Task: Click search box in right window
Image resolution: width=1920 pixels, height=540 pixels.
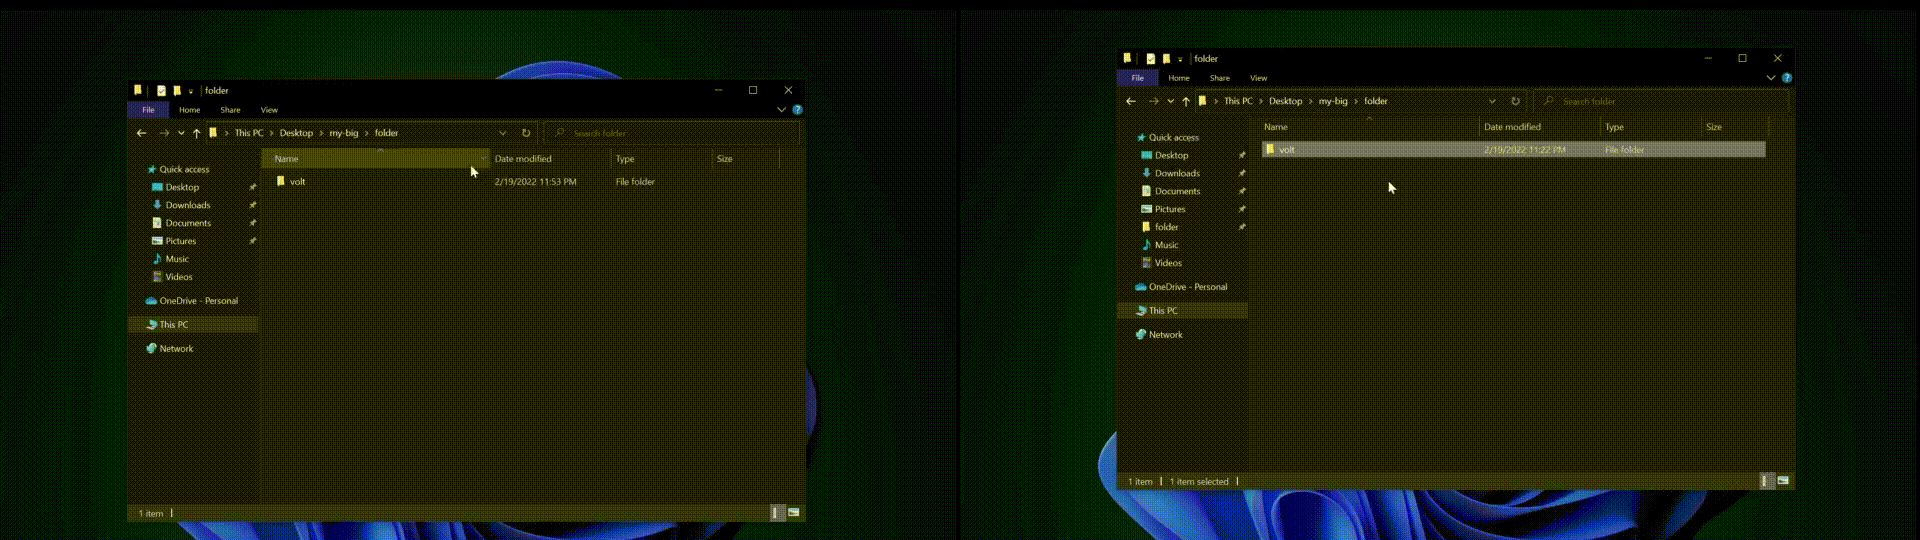Action: click(x=1660, y=101)
